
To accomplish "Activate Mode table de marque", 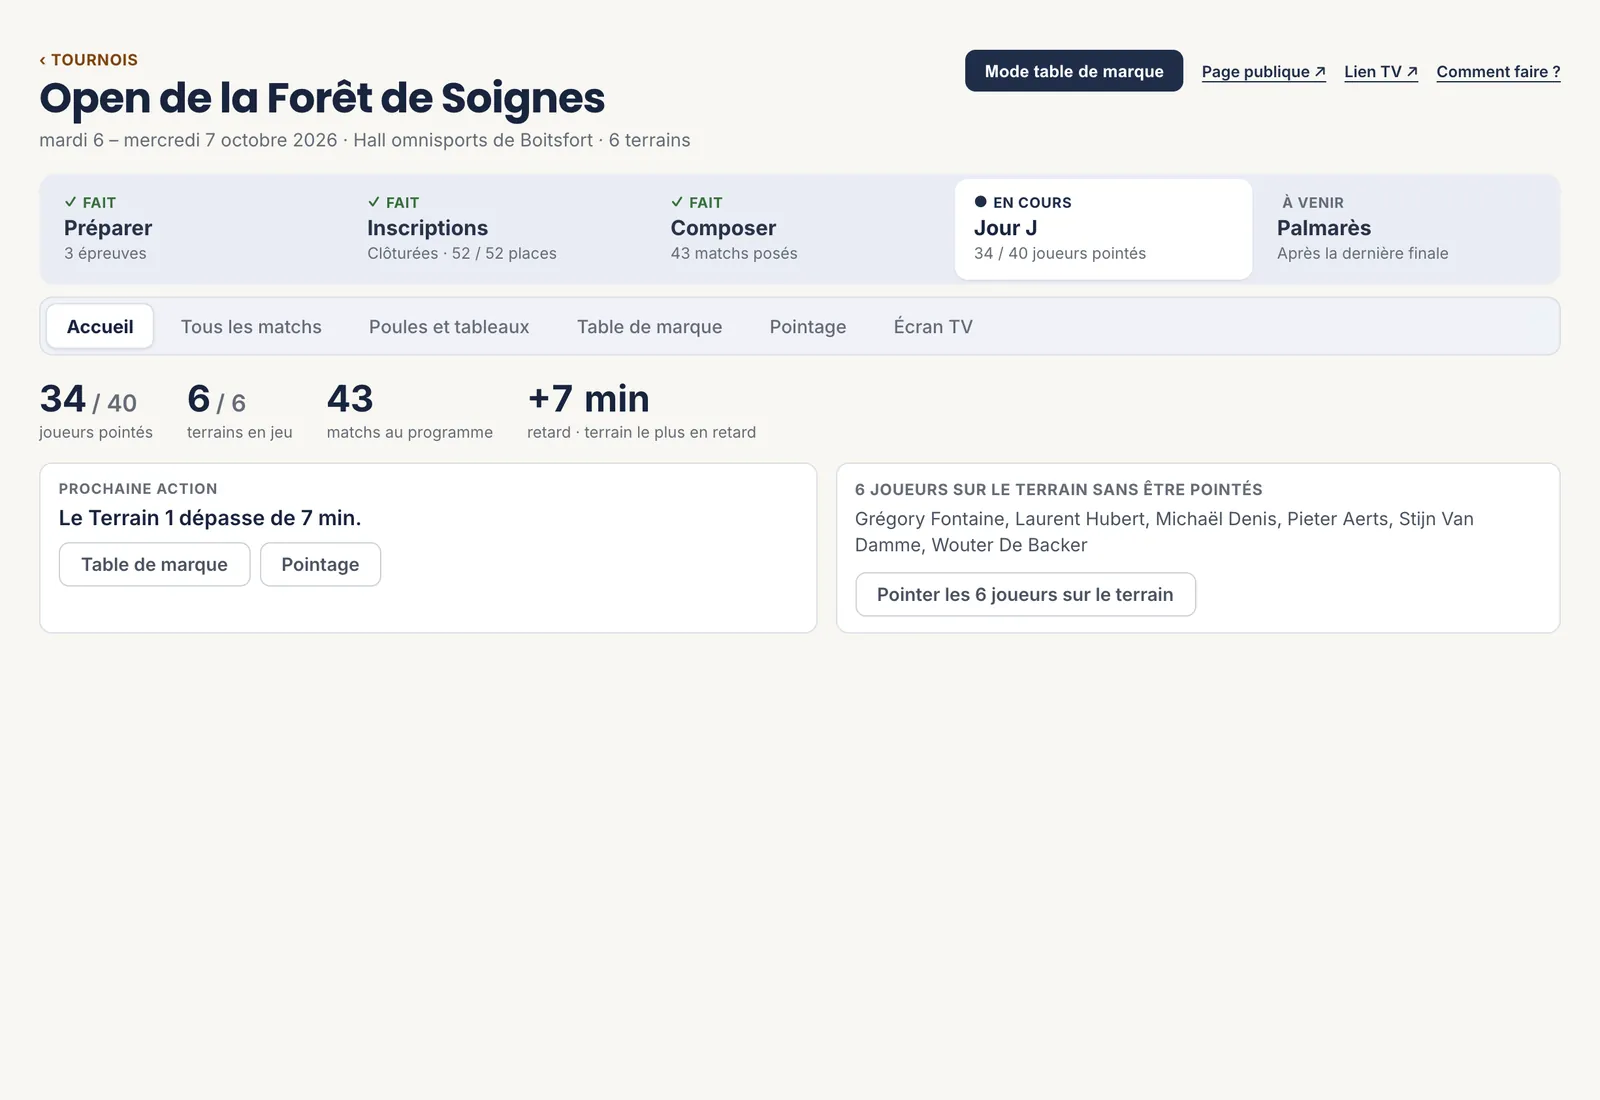I will point(1074,71).
